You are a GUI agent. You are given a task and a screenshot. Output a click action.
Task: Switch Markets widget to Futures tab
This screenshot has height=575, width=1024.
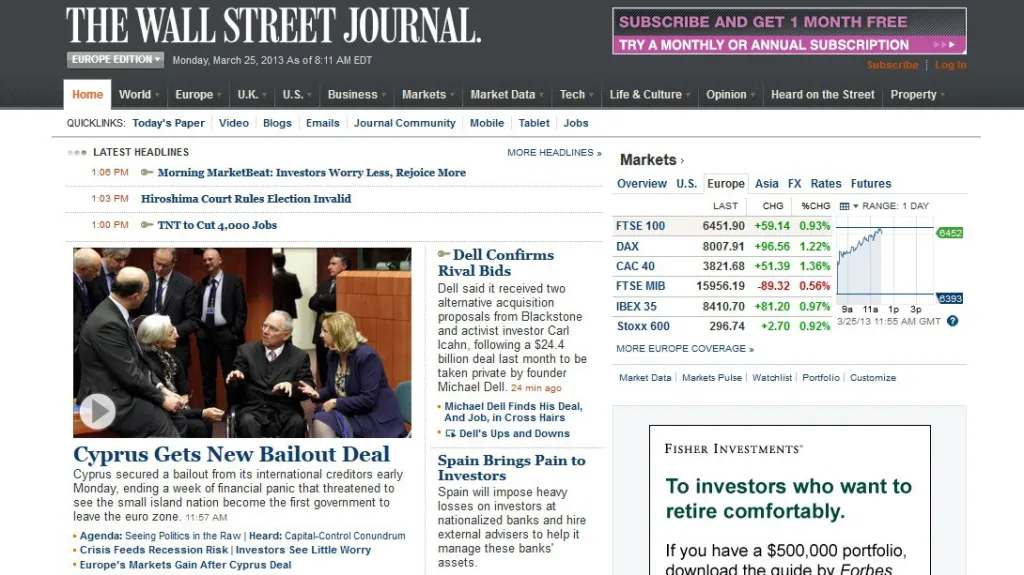coord(871,184)
